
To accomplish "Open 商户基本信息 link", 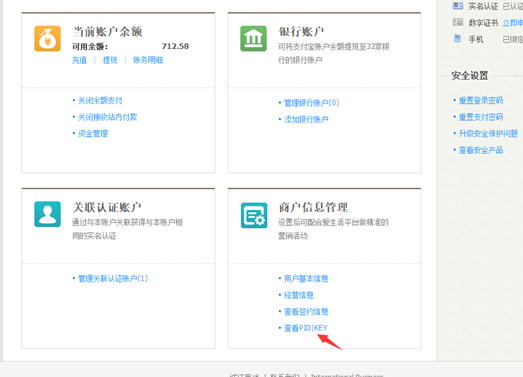I will point(306,279).
